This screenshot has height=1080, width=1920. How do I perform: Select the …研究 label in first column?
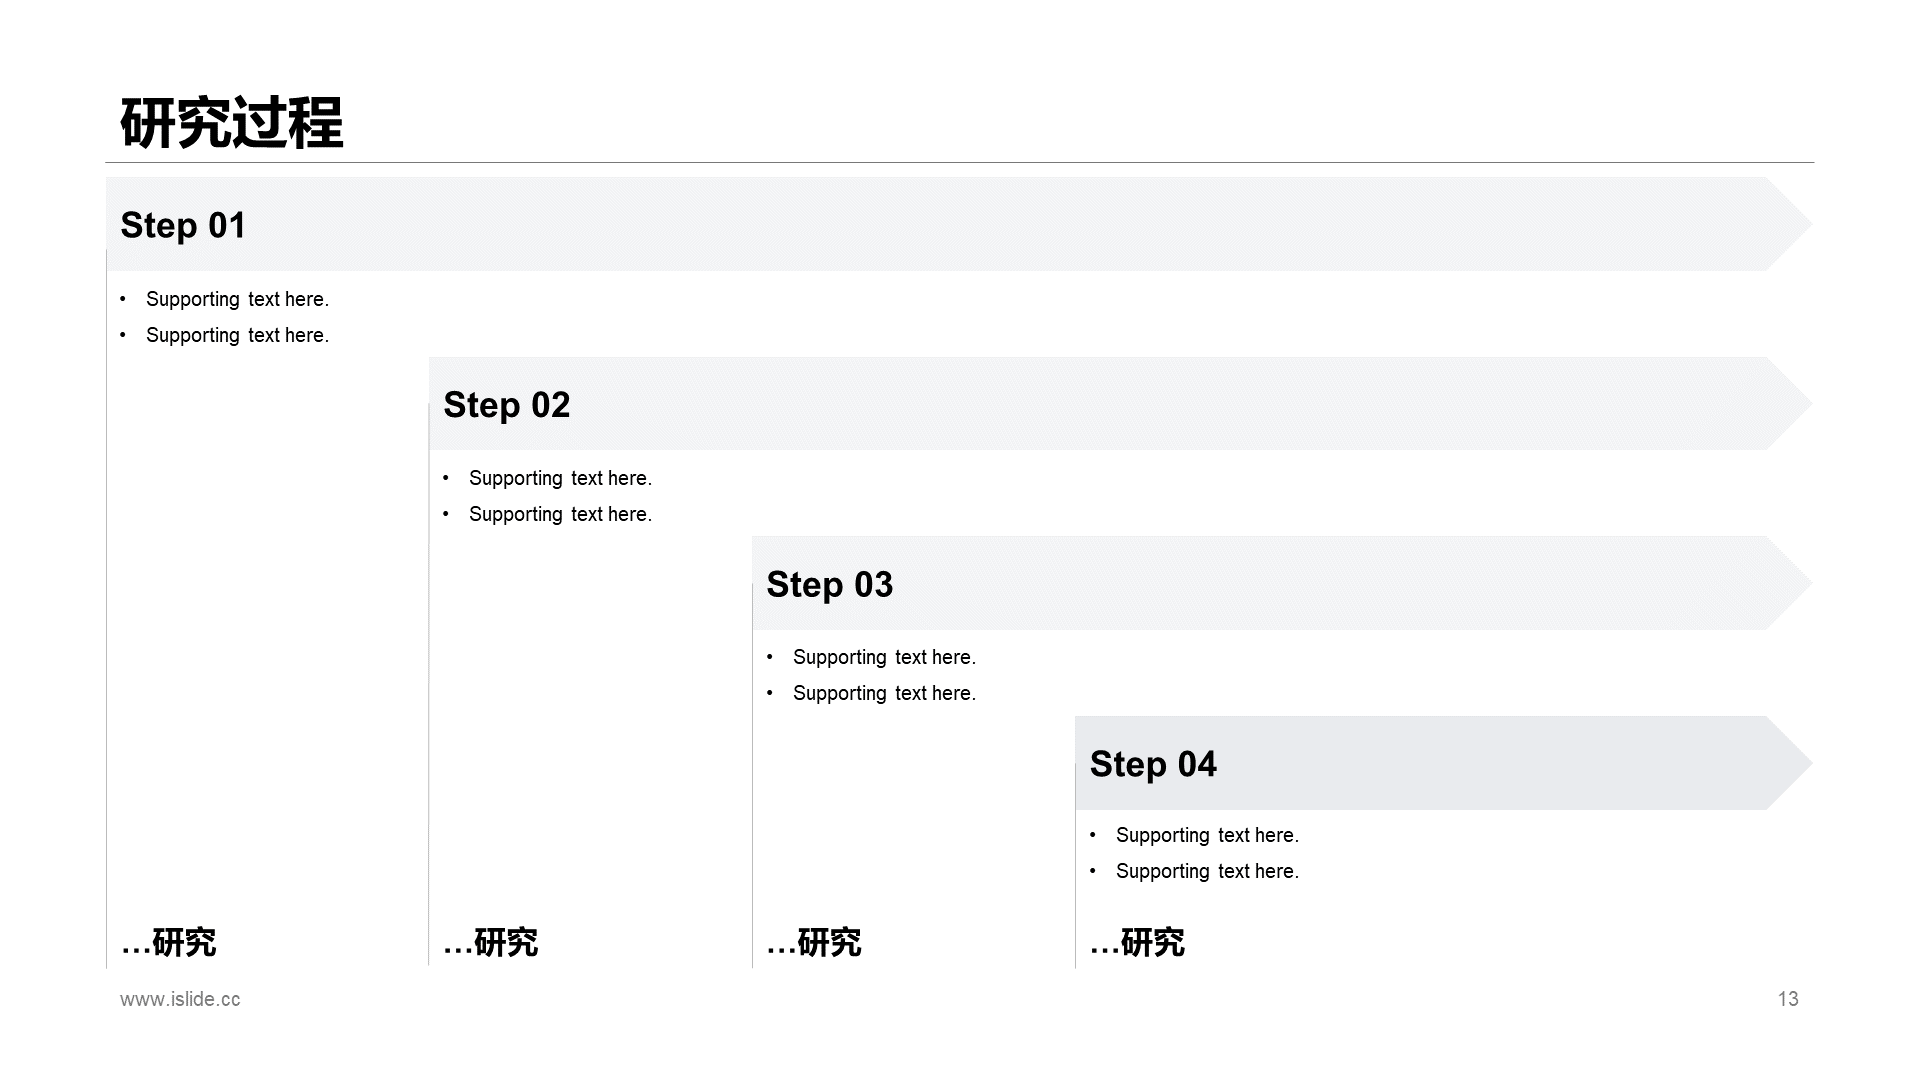tap(168, 942)
